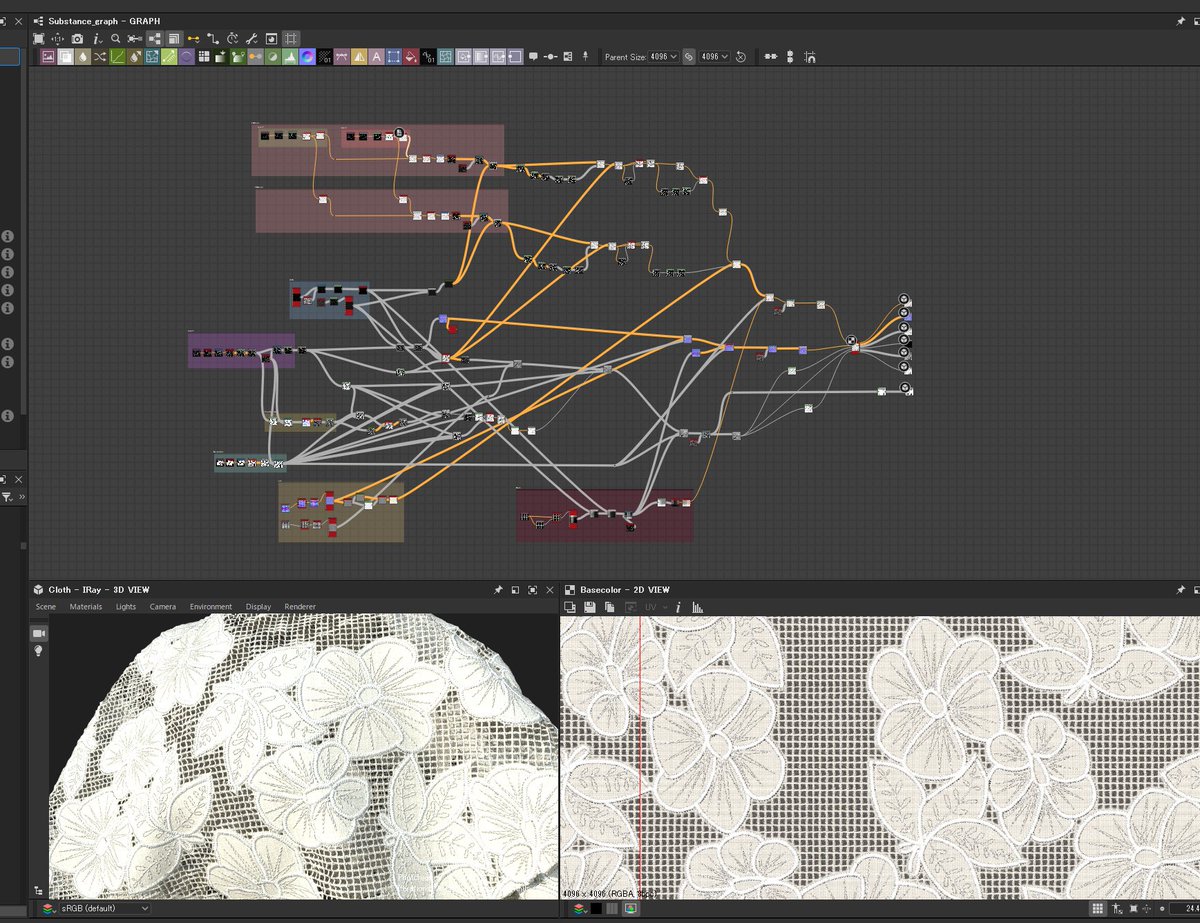1200x923 pixels.
Task: Insert a comment in the graph
Action: (x=533, y=56)
